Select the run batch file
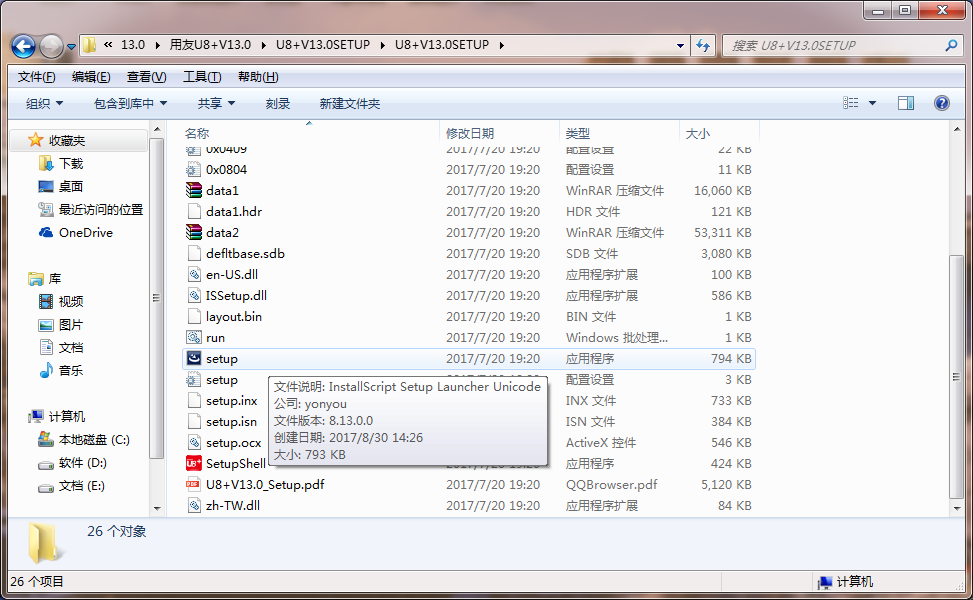Image resolution: width=973 pixels, height=600 pixels. point(214,337)
